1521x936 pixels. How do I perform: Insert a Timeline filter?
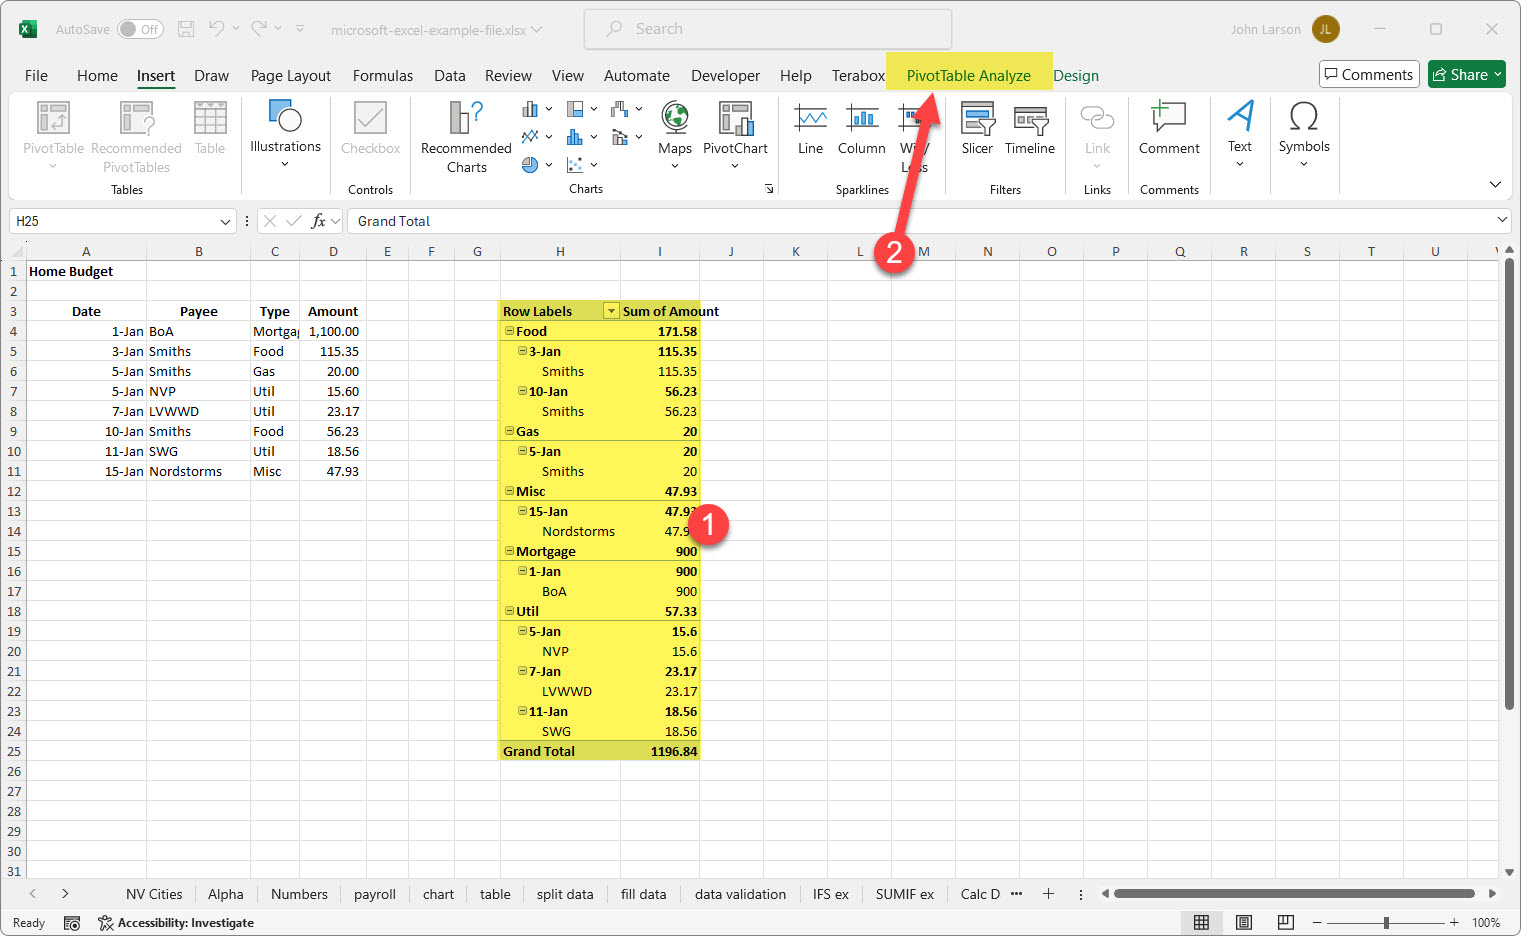(1029, 130)
